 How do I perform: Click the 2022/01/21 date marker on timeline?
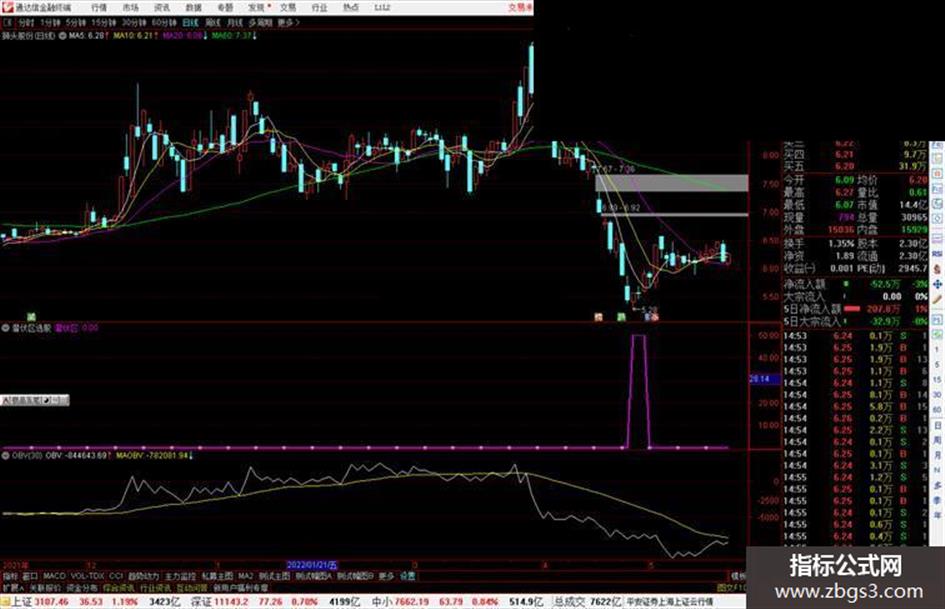click(x=312, y=566)
